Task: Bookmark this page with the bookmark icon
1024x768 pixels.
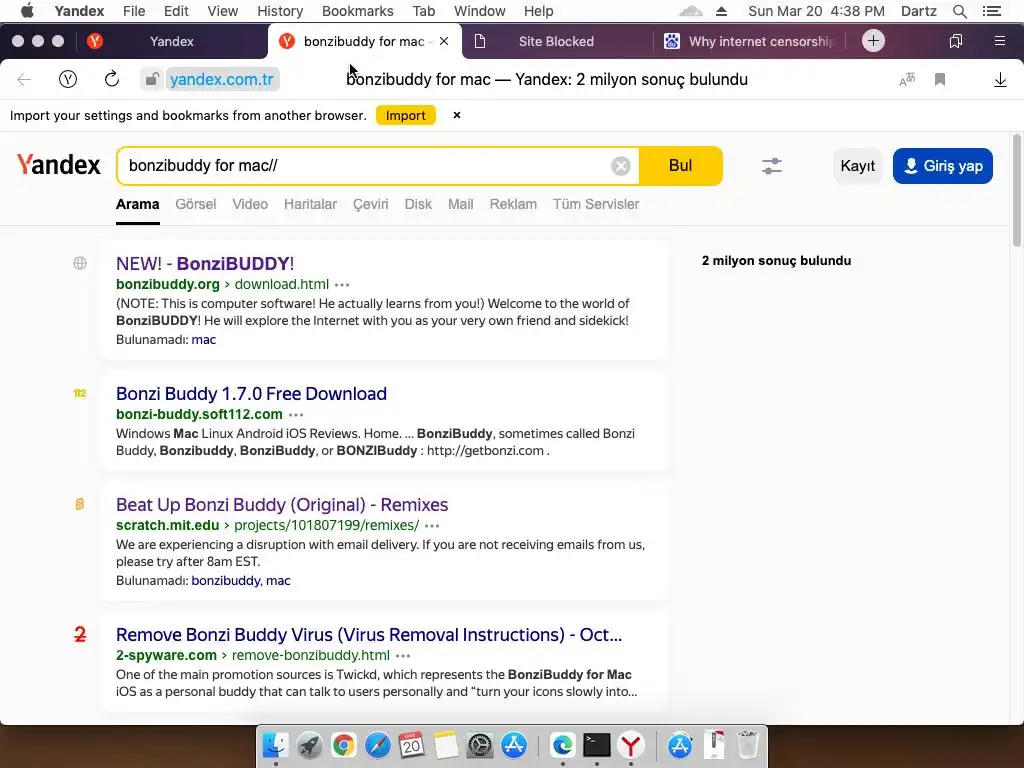Action: pyautogui.click(x=940, y=80)
